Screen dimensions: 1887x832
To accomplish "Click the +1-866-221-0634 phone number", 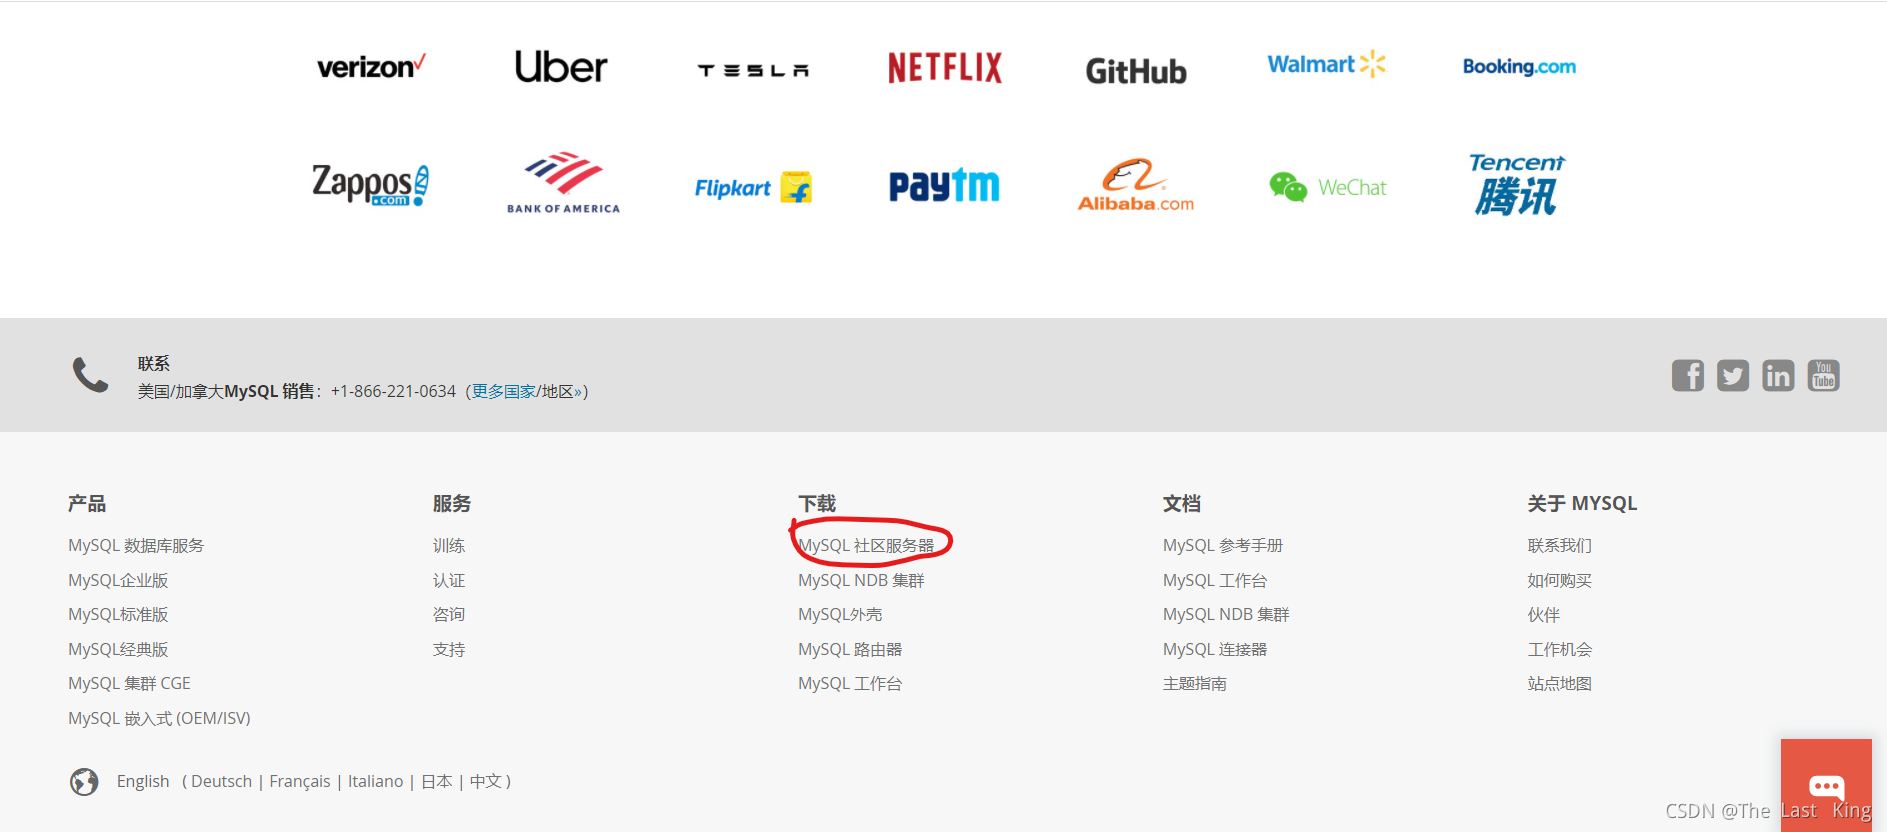I will coord(393,391).
